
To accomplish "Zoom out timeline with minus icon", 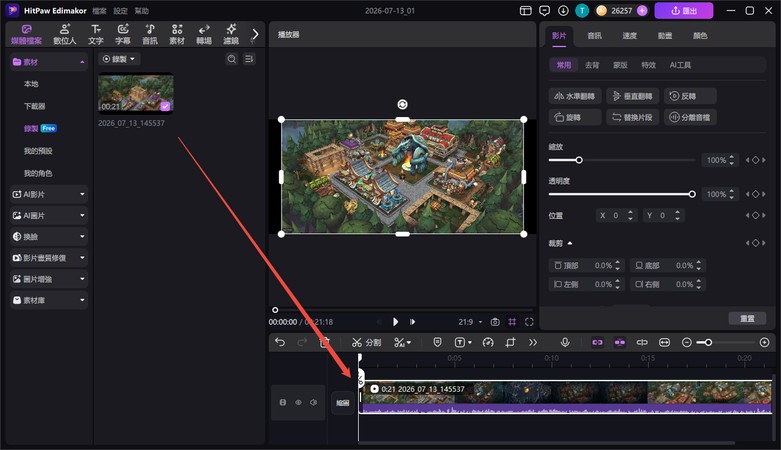I will click(686, 342).
